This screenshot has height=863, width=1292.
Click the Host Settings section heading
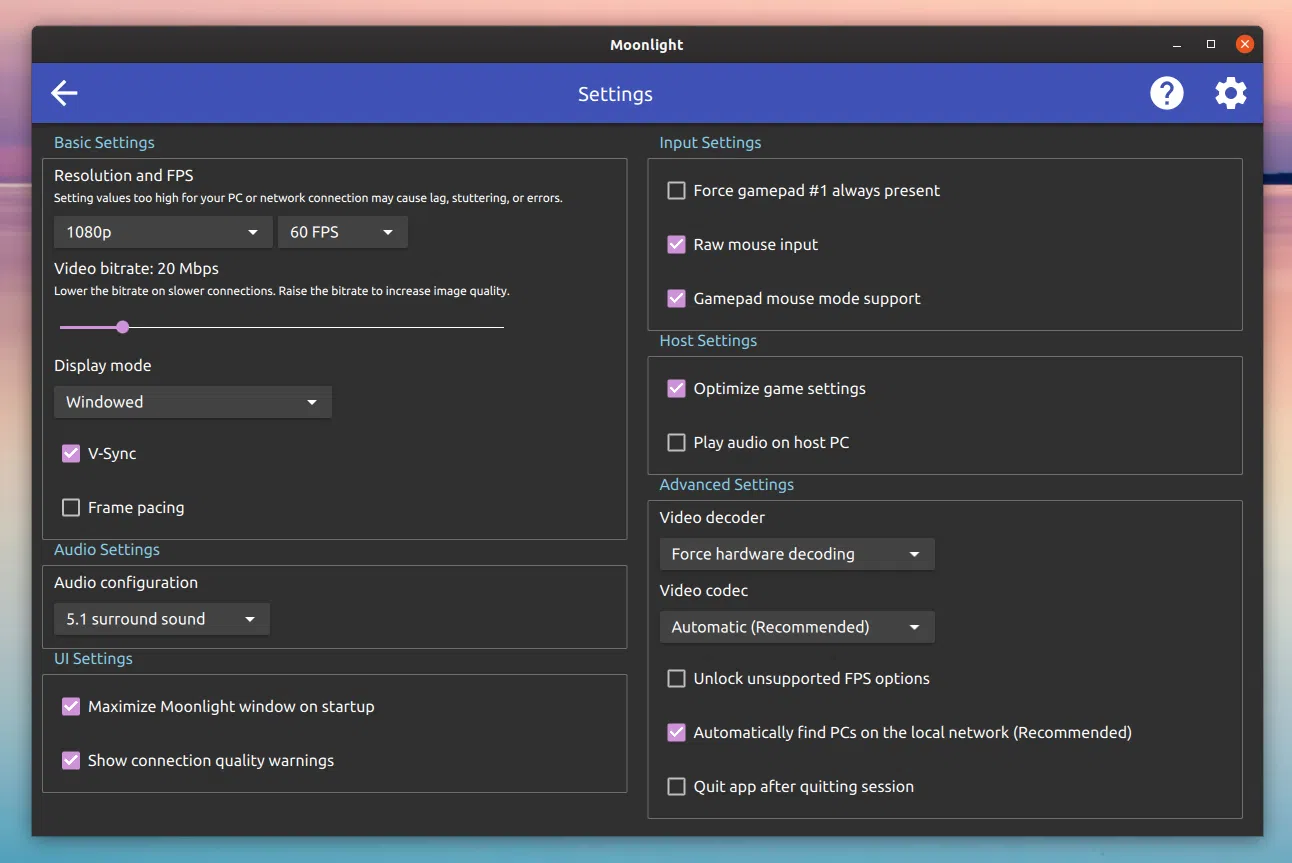(x=708, y=340)
